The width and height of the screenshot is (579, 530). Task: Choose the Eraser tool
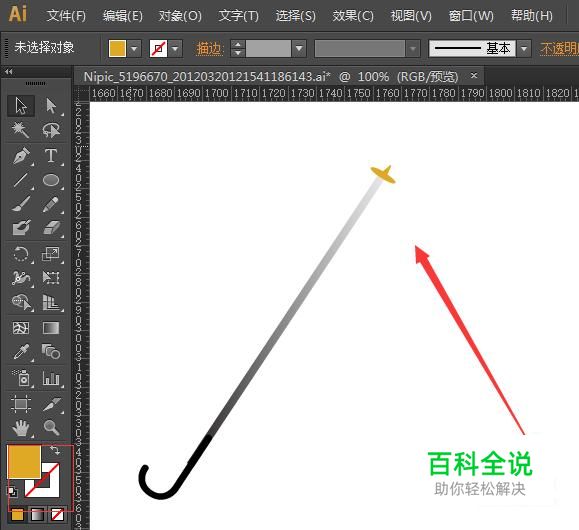pos(51,228)
